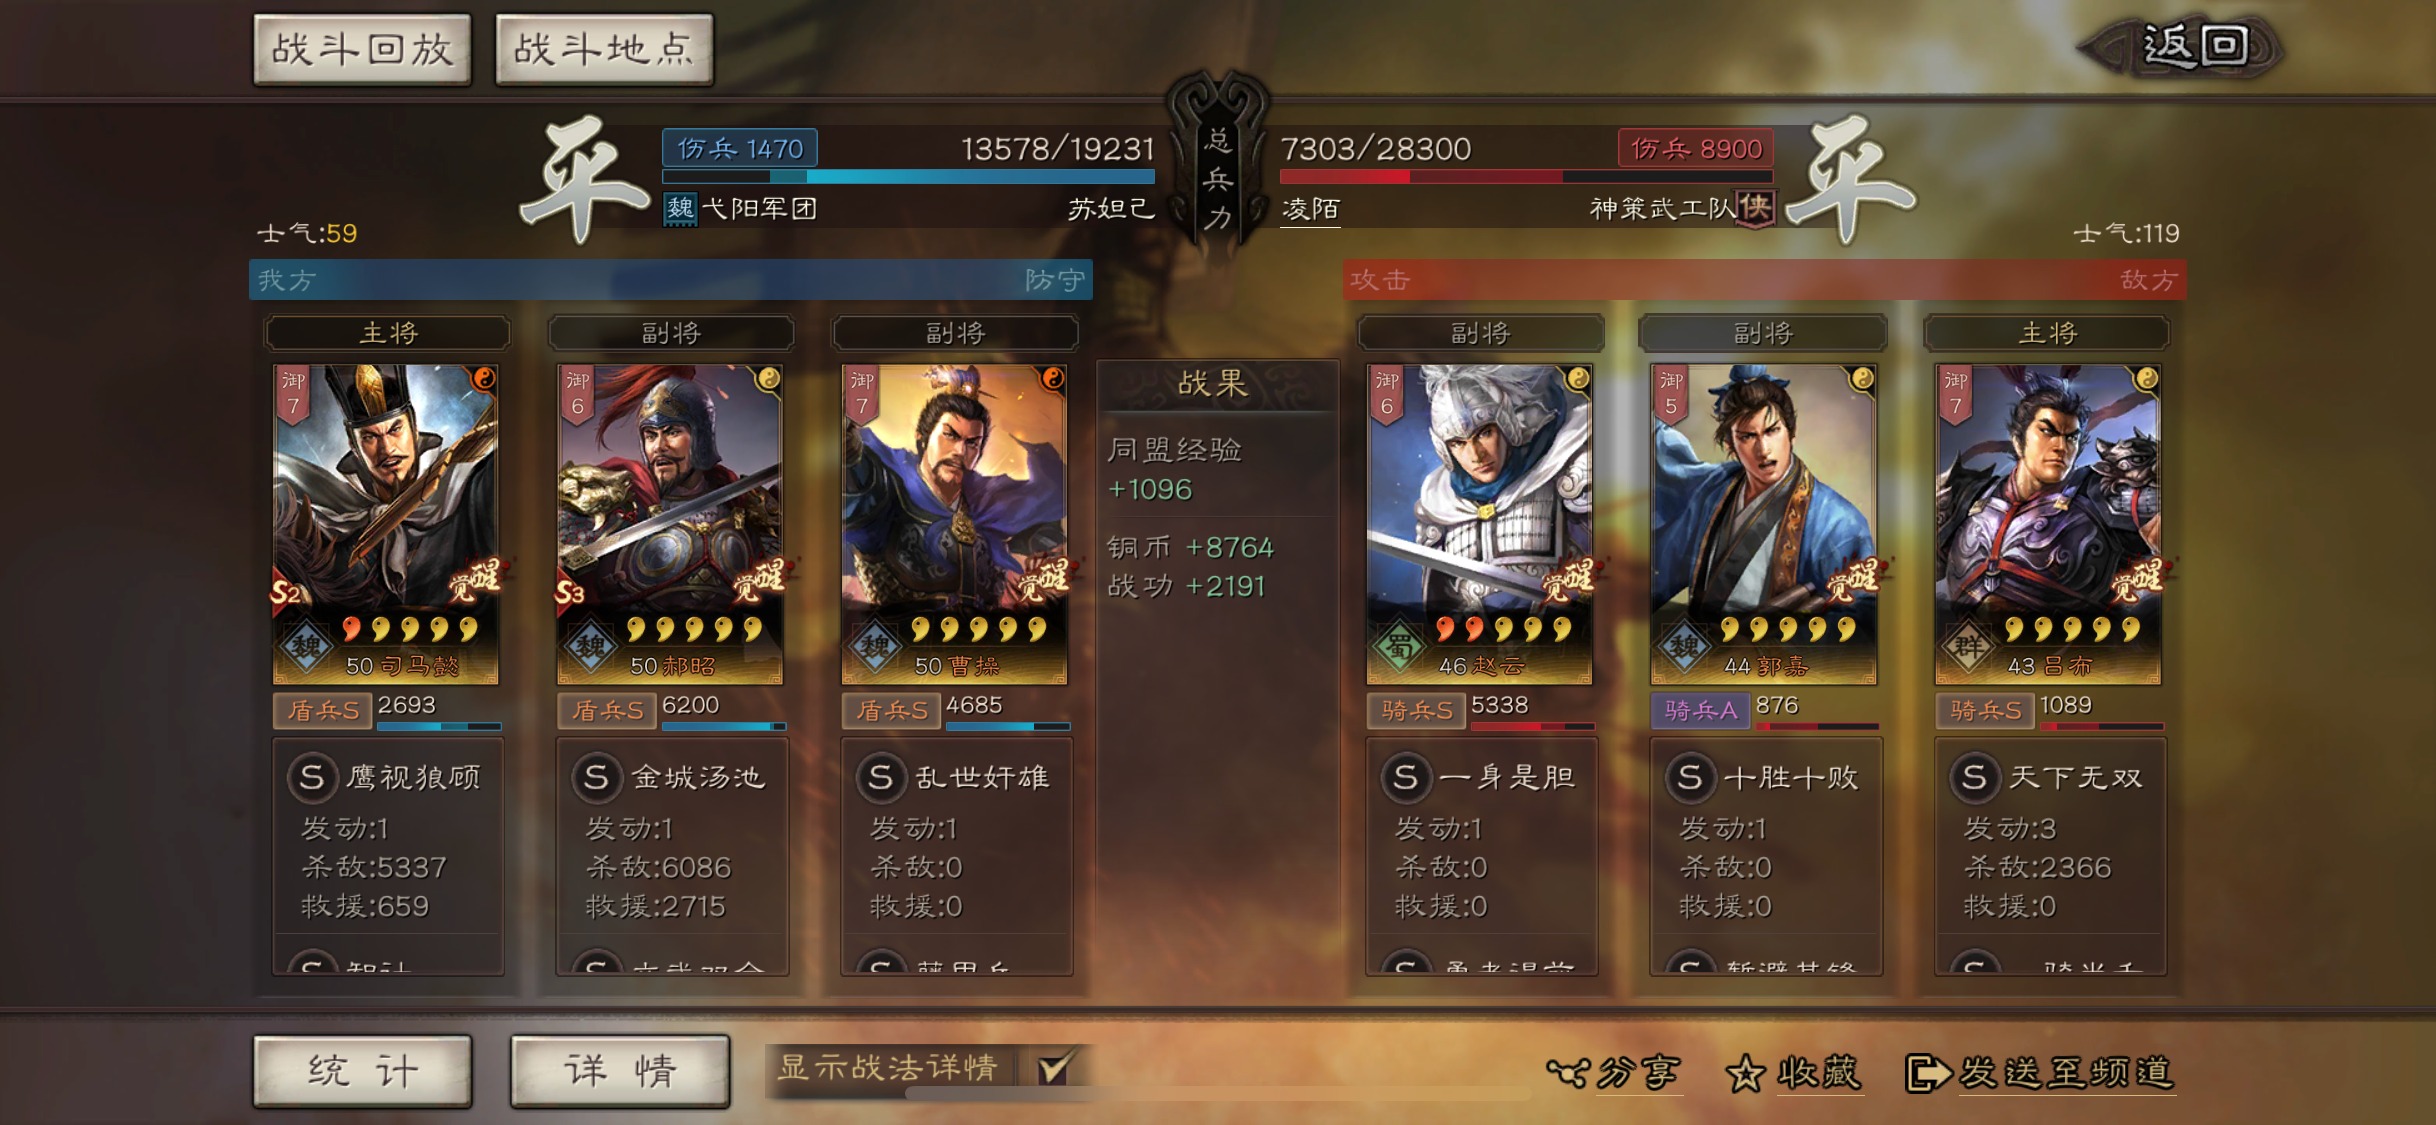Click the S rank icon beside 天下无双
Image resolution: width=2436 pixels, height=1125 pixels.
pyautogui.click(x=1975, y=777)
